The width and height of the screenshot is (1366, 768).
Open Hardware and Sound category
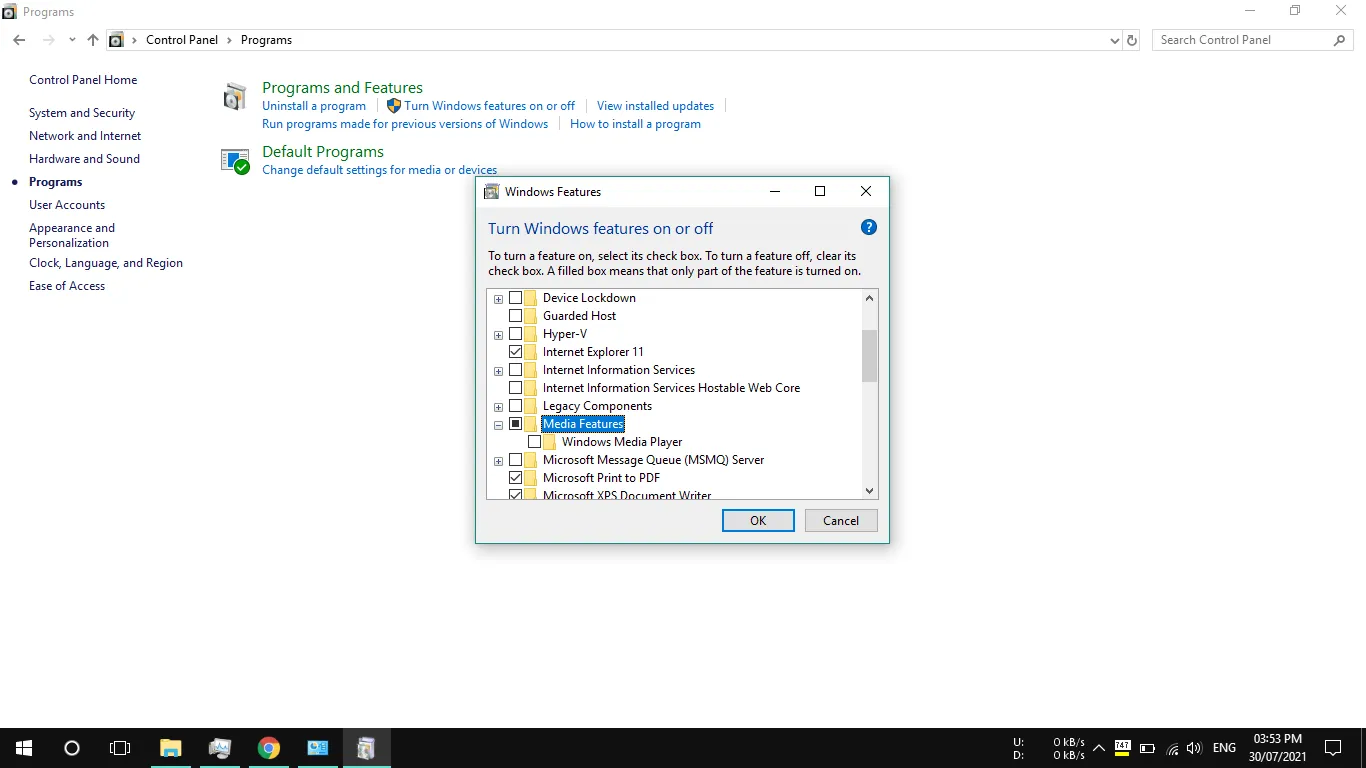click(x=84, y=159)
